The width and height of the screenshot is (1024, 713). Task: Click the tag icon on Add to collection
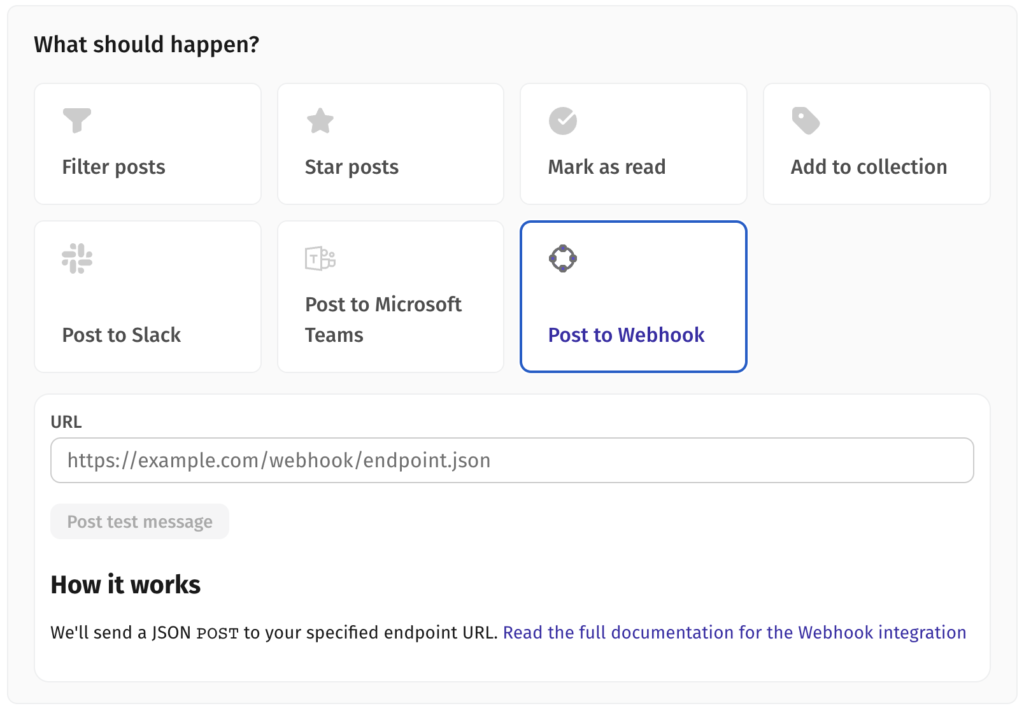(806, 121)
